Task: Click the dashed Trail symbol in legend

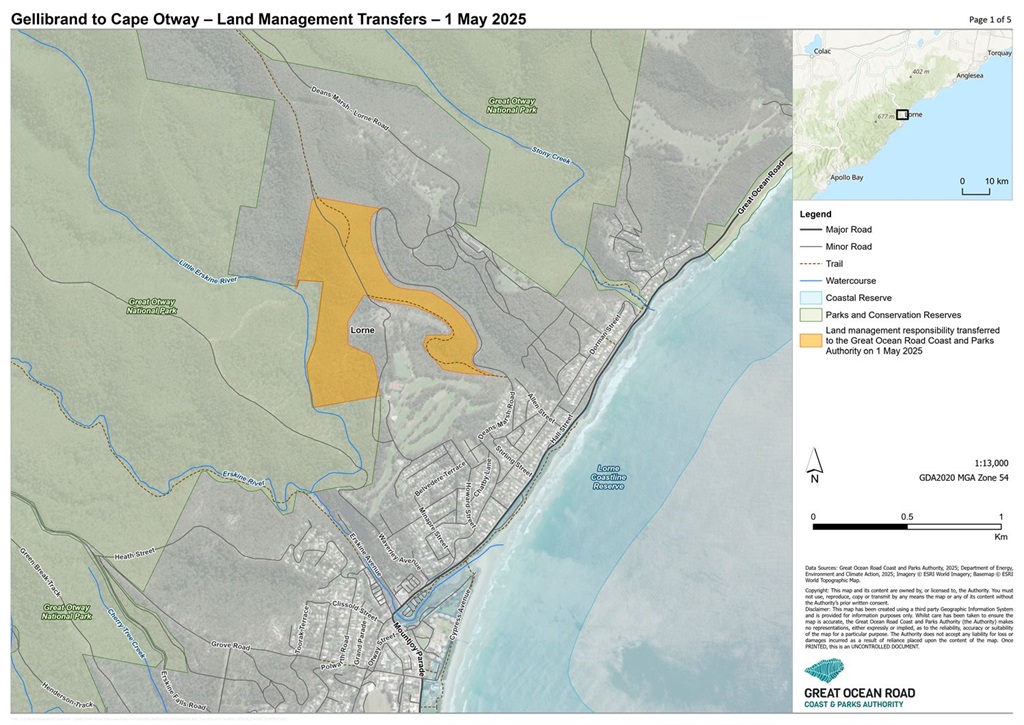Action: click(x=810, y=264)
